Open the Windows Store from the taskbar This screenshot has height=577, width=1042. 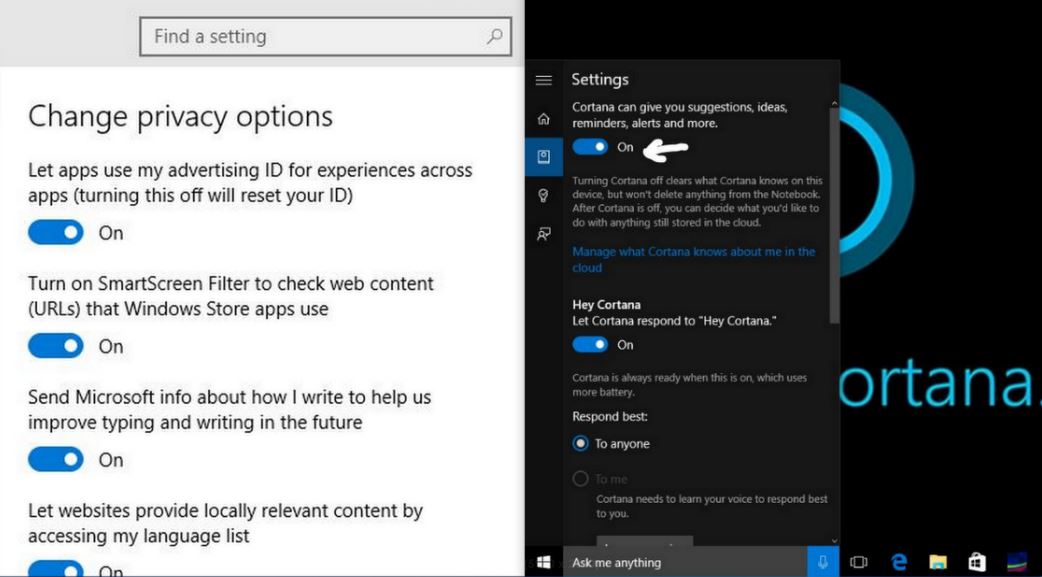(977, 561)
